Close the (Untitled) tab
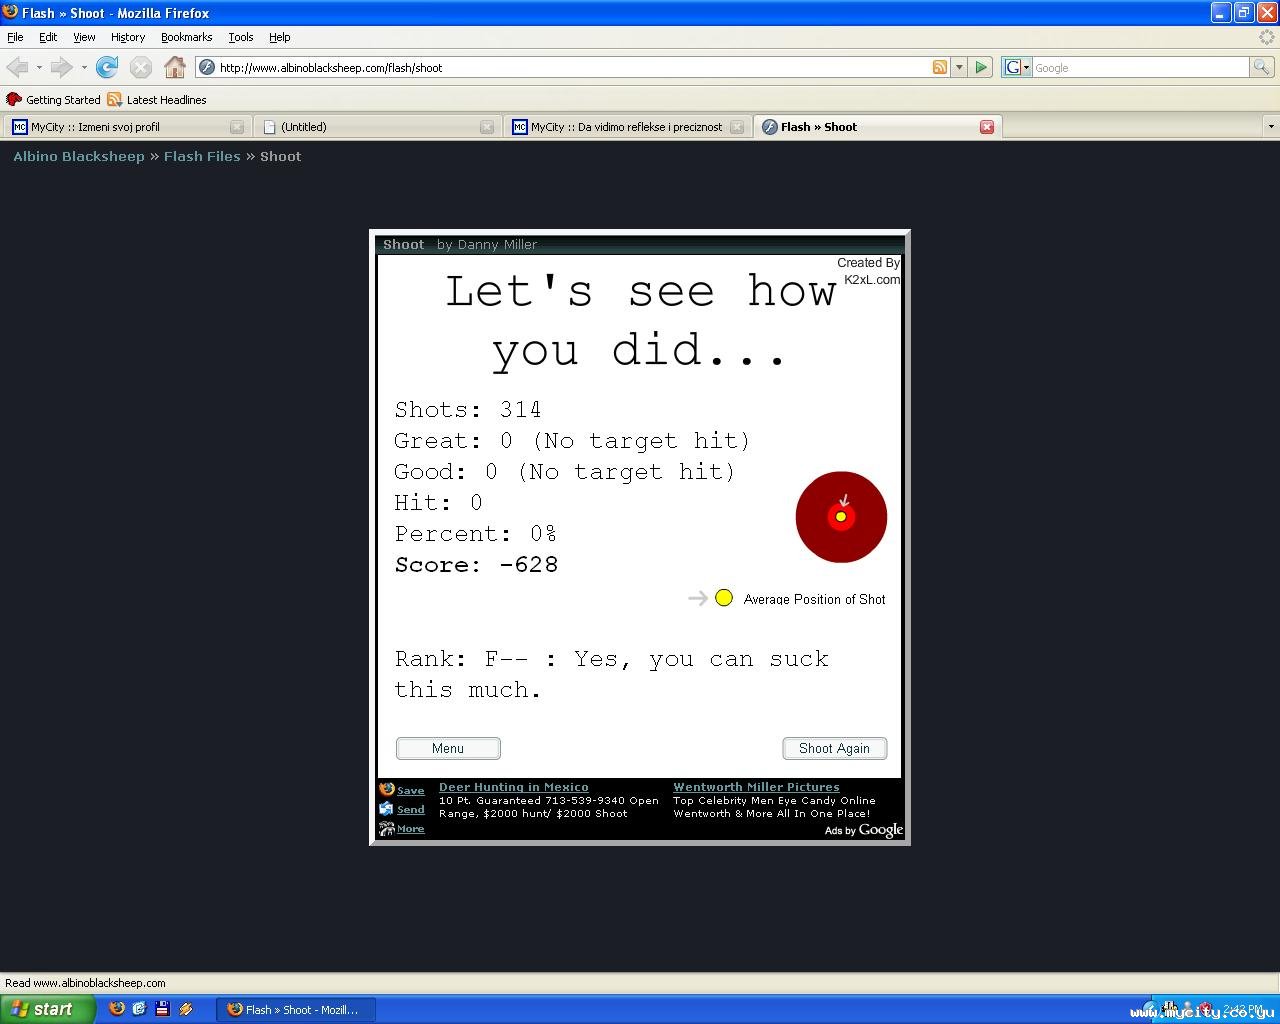1280x1024 pixels. click(x=487, y=127)
